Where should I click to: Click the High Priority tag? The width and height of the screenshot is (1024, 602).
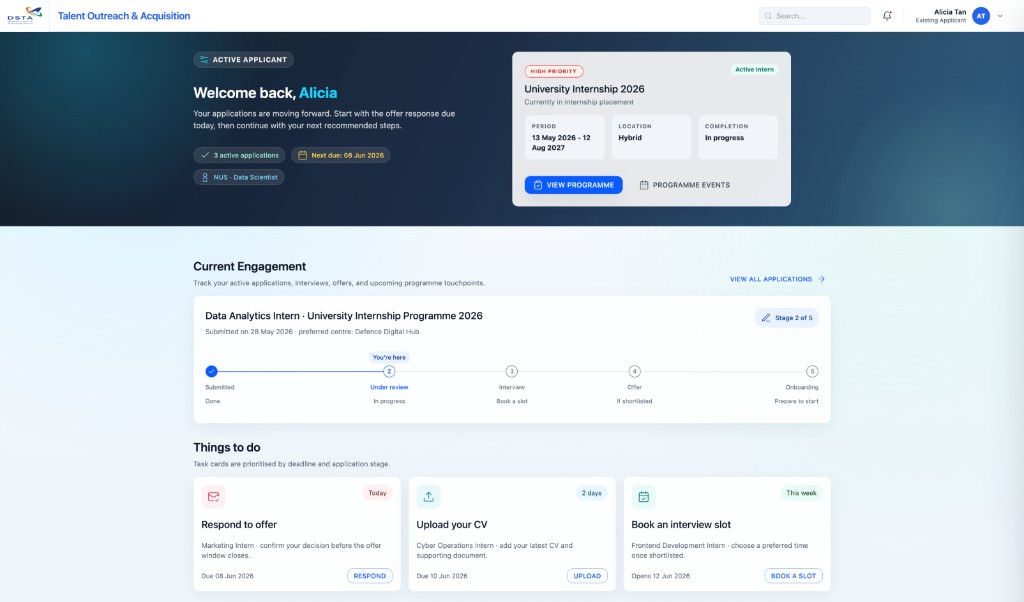click(554, 71)
